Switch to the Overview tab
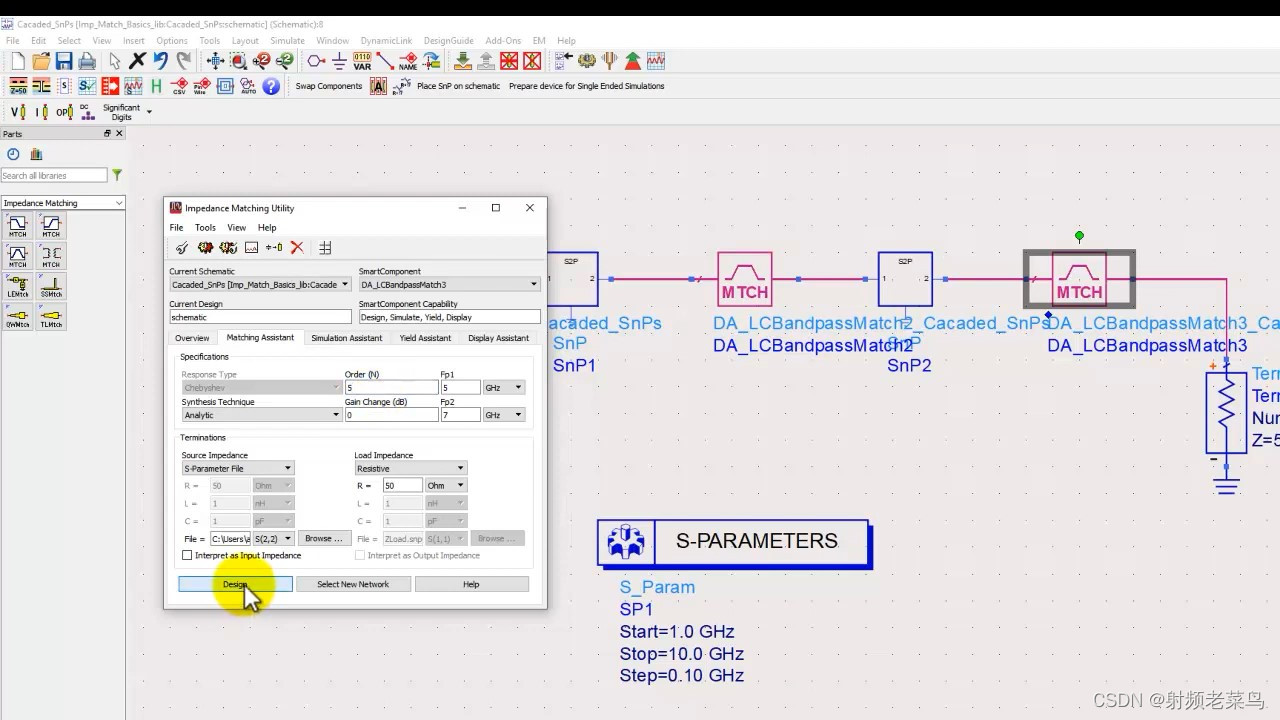 [x=192, y=338]
